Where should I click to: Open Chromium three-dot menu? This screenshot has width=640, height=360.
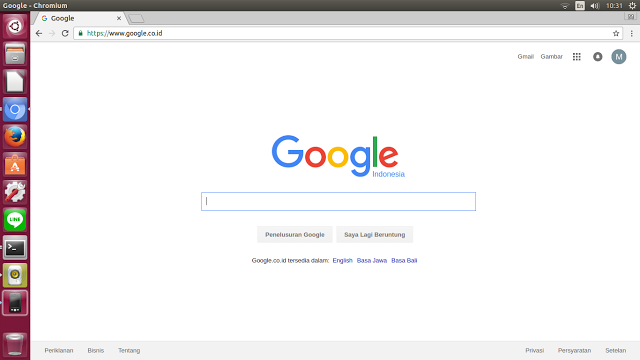click(631, 33)
